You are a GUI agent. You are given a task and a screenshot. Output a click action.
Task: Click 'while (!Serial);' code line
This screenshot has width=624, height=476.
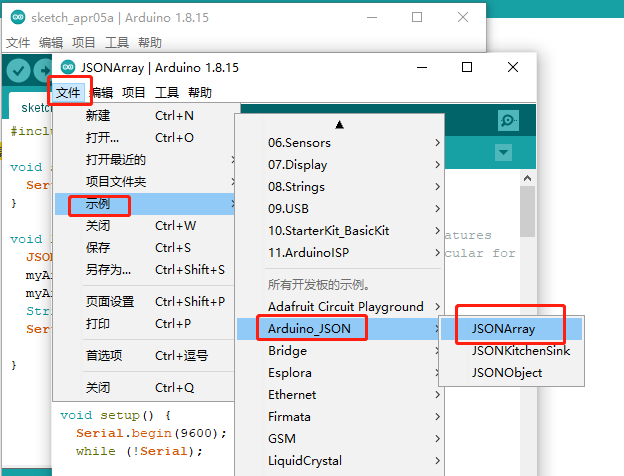point(139,451)
